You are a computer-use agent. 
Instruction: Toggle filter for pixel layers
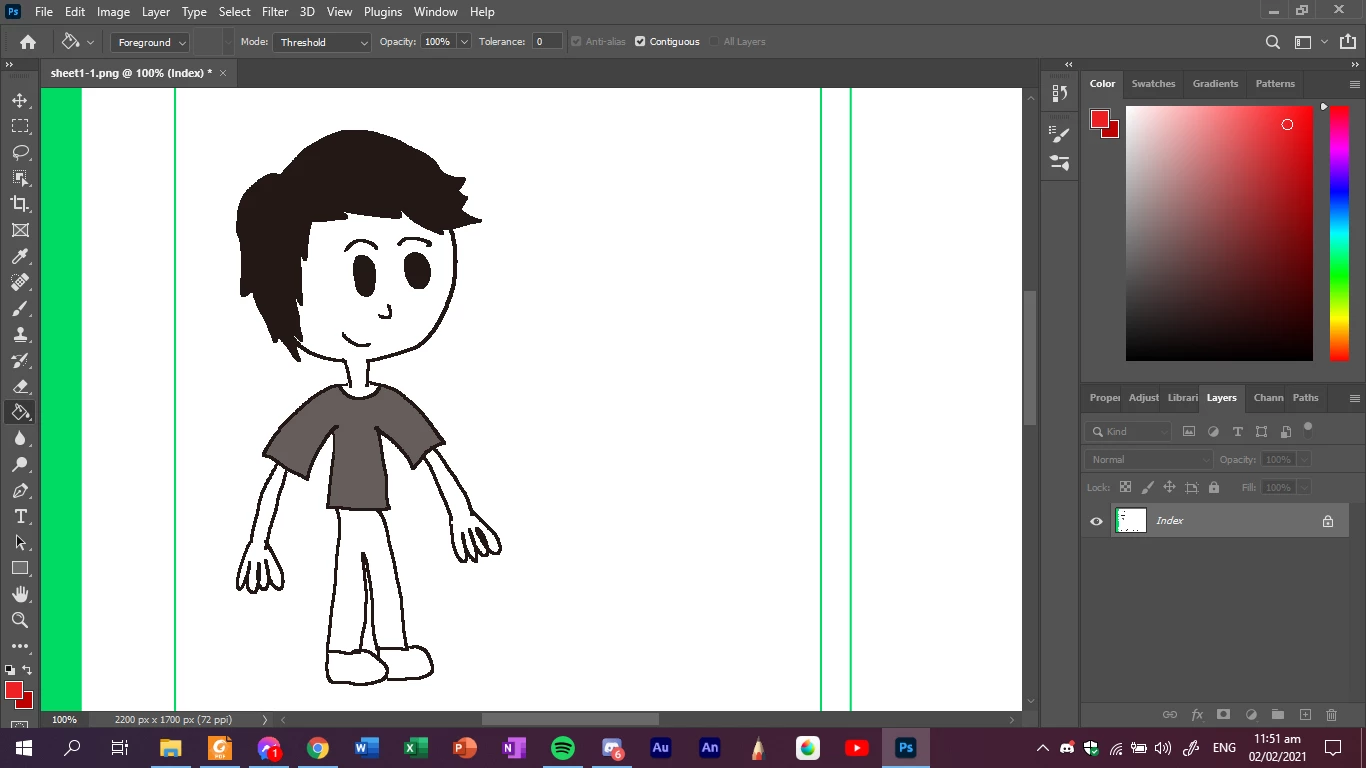[1189, 432]
